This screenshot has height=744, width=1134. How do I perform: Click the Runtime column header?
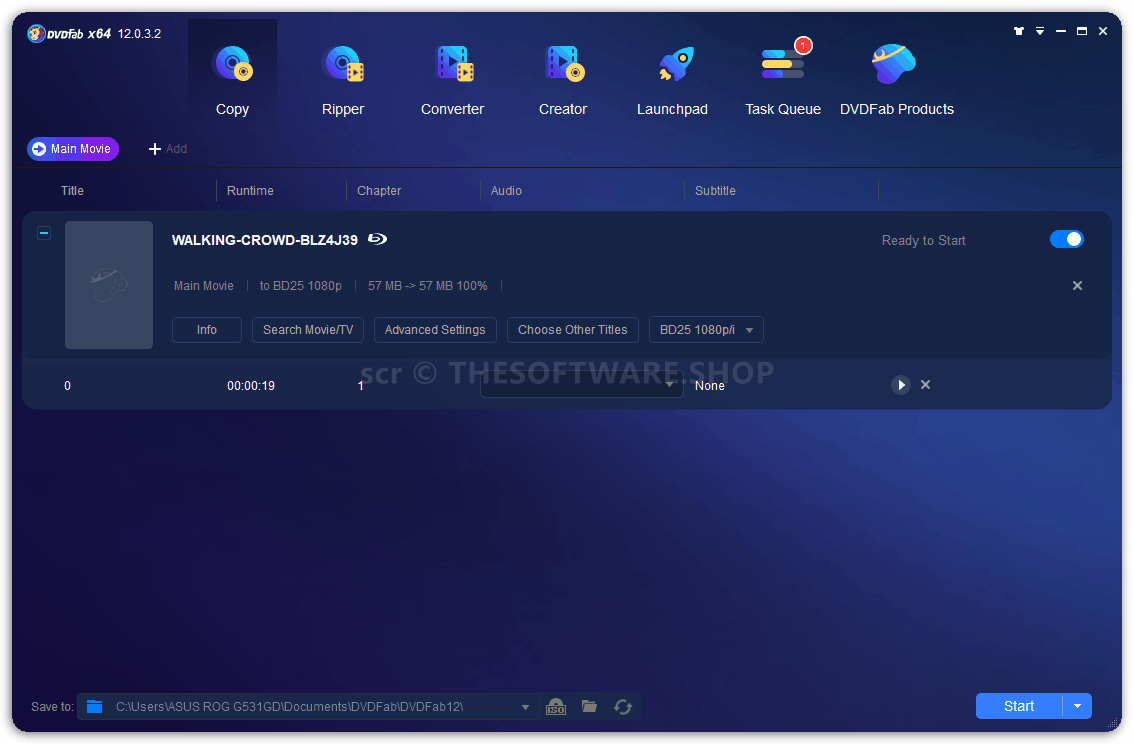point(250,191)
